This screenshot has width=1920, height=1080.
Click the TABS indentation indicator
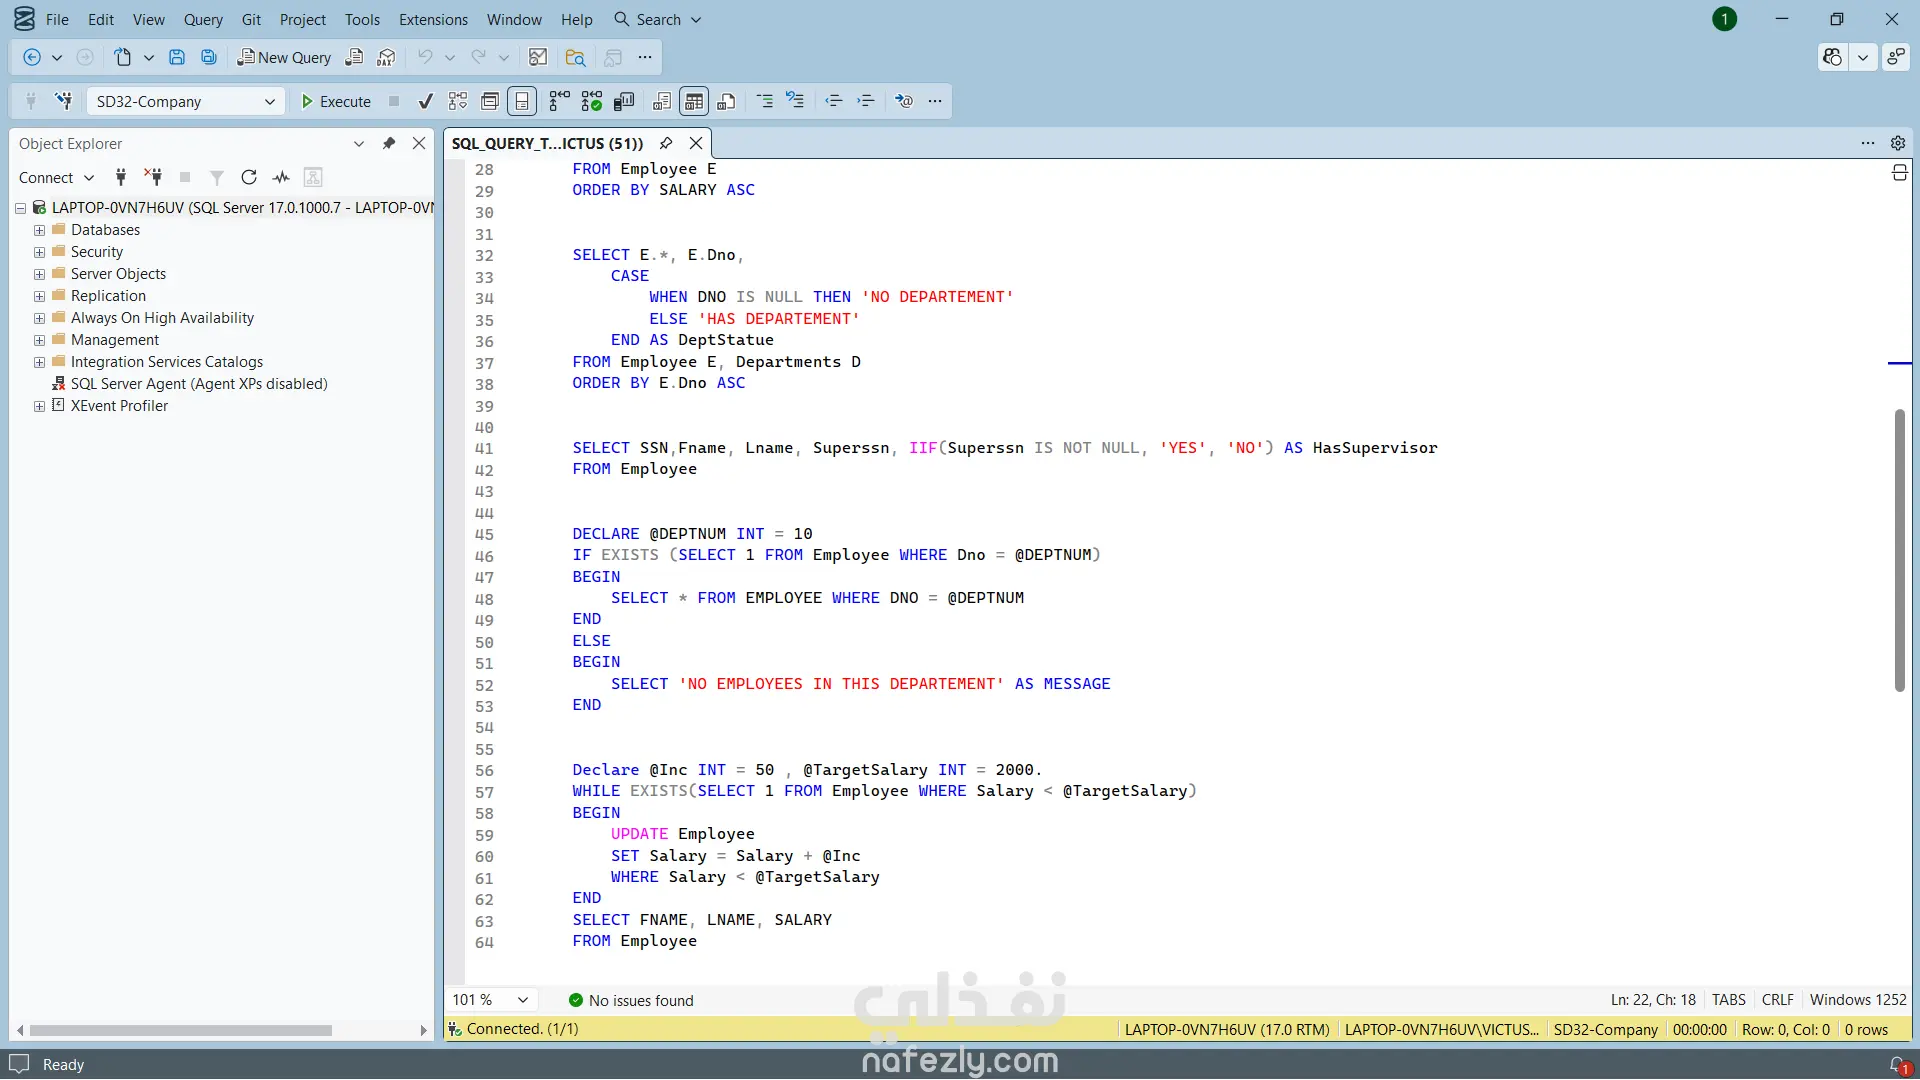(x=1728, y=1000)
